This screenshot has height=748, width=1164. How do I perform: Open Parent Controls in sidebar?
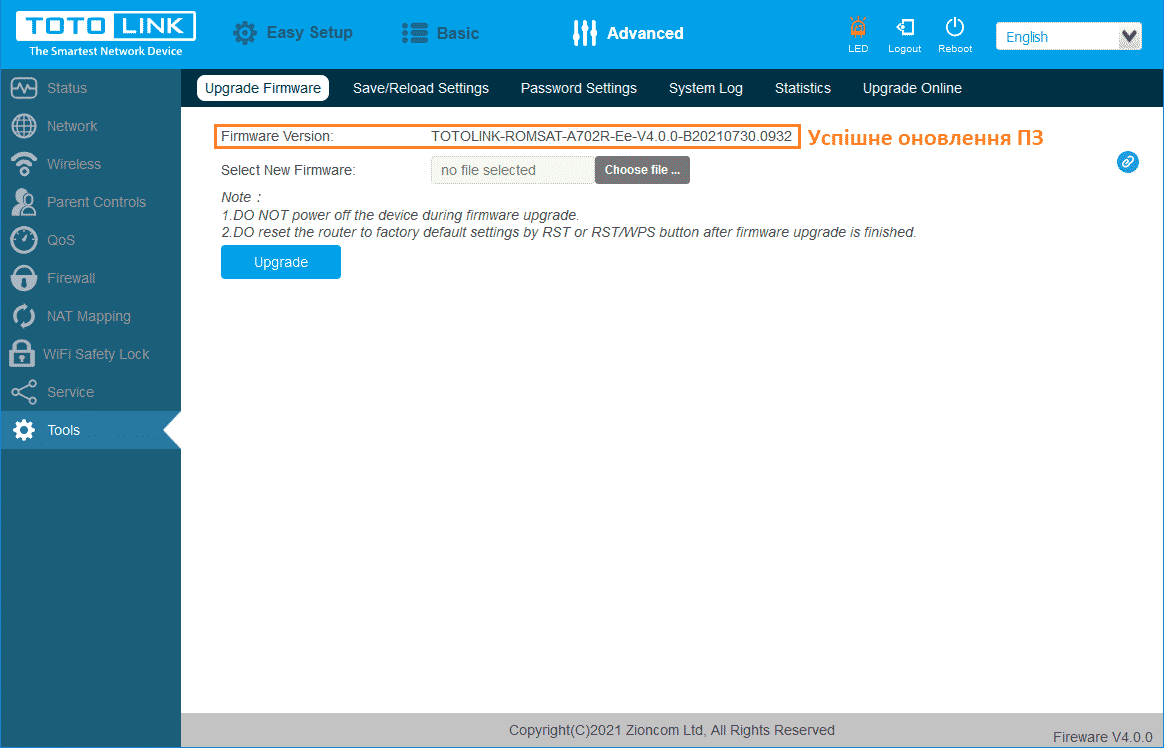coord(95,202)
